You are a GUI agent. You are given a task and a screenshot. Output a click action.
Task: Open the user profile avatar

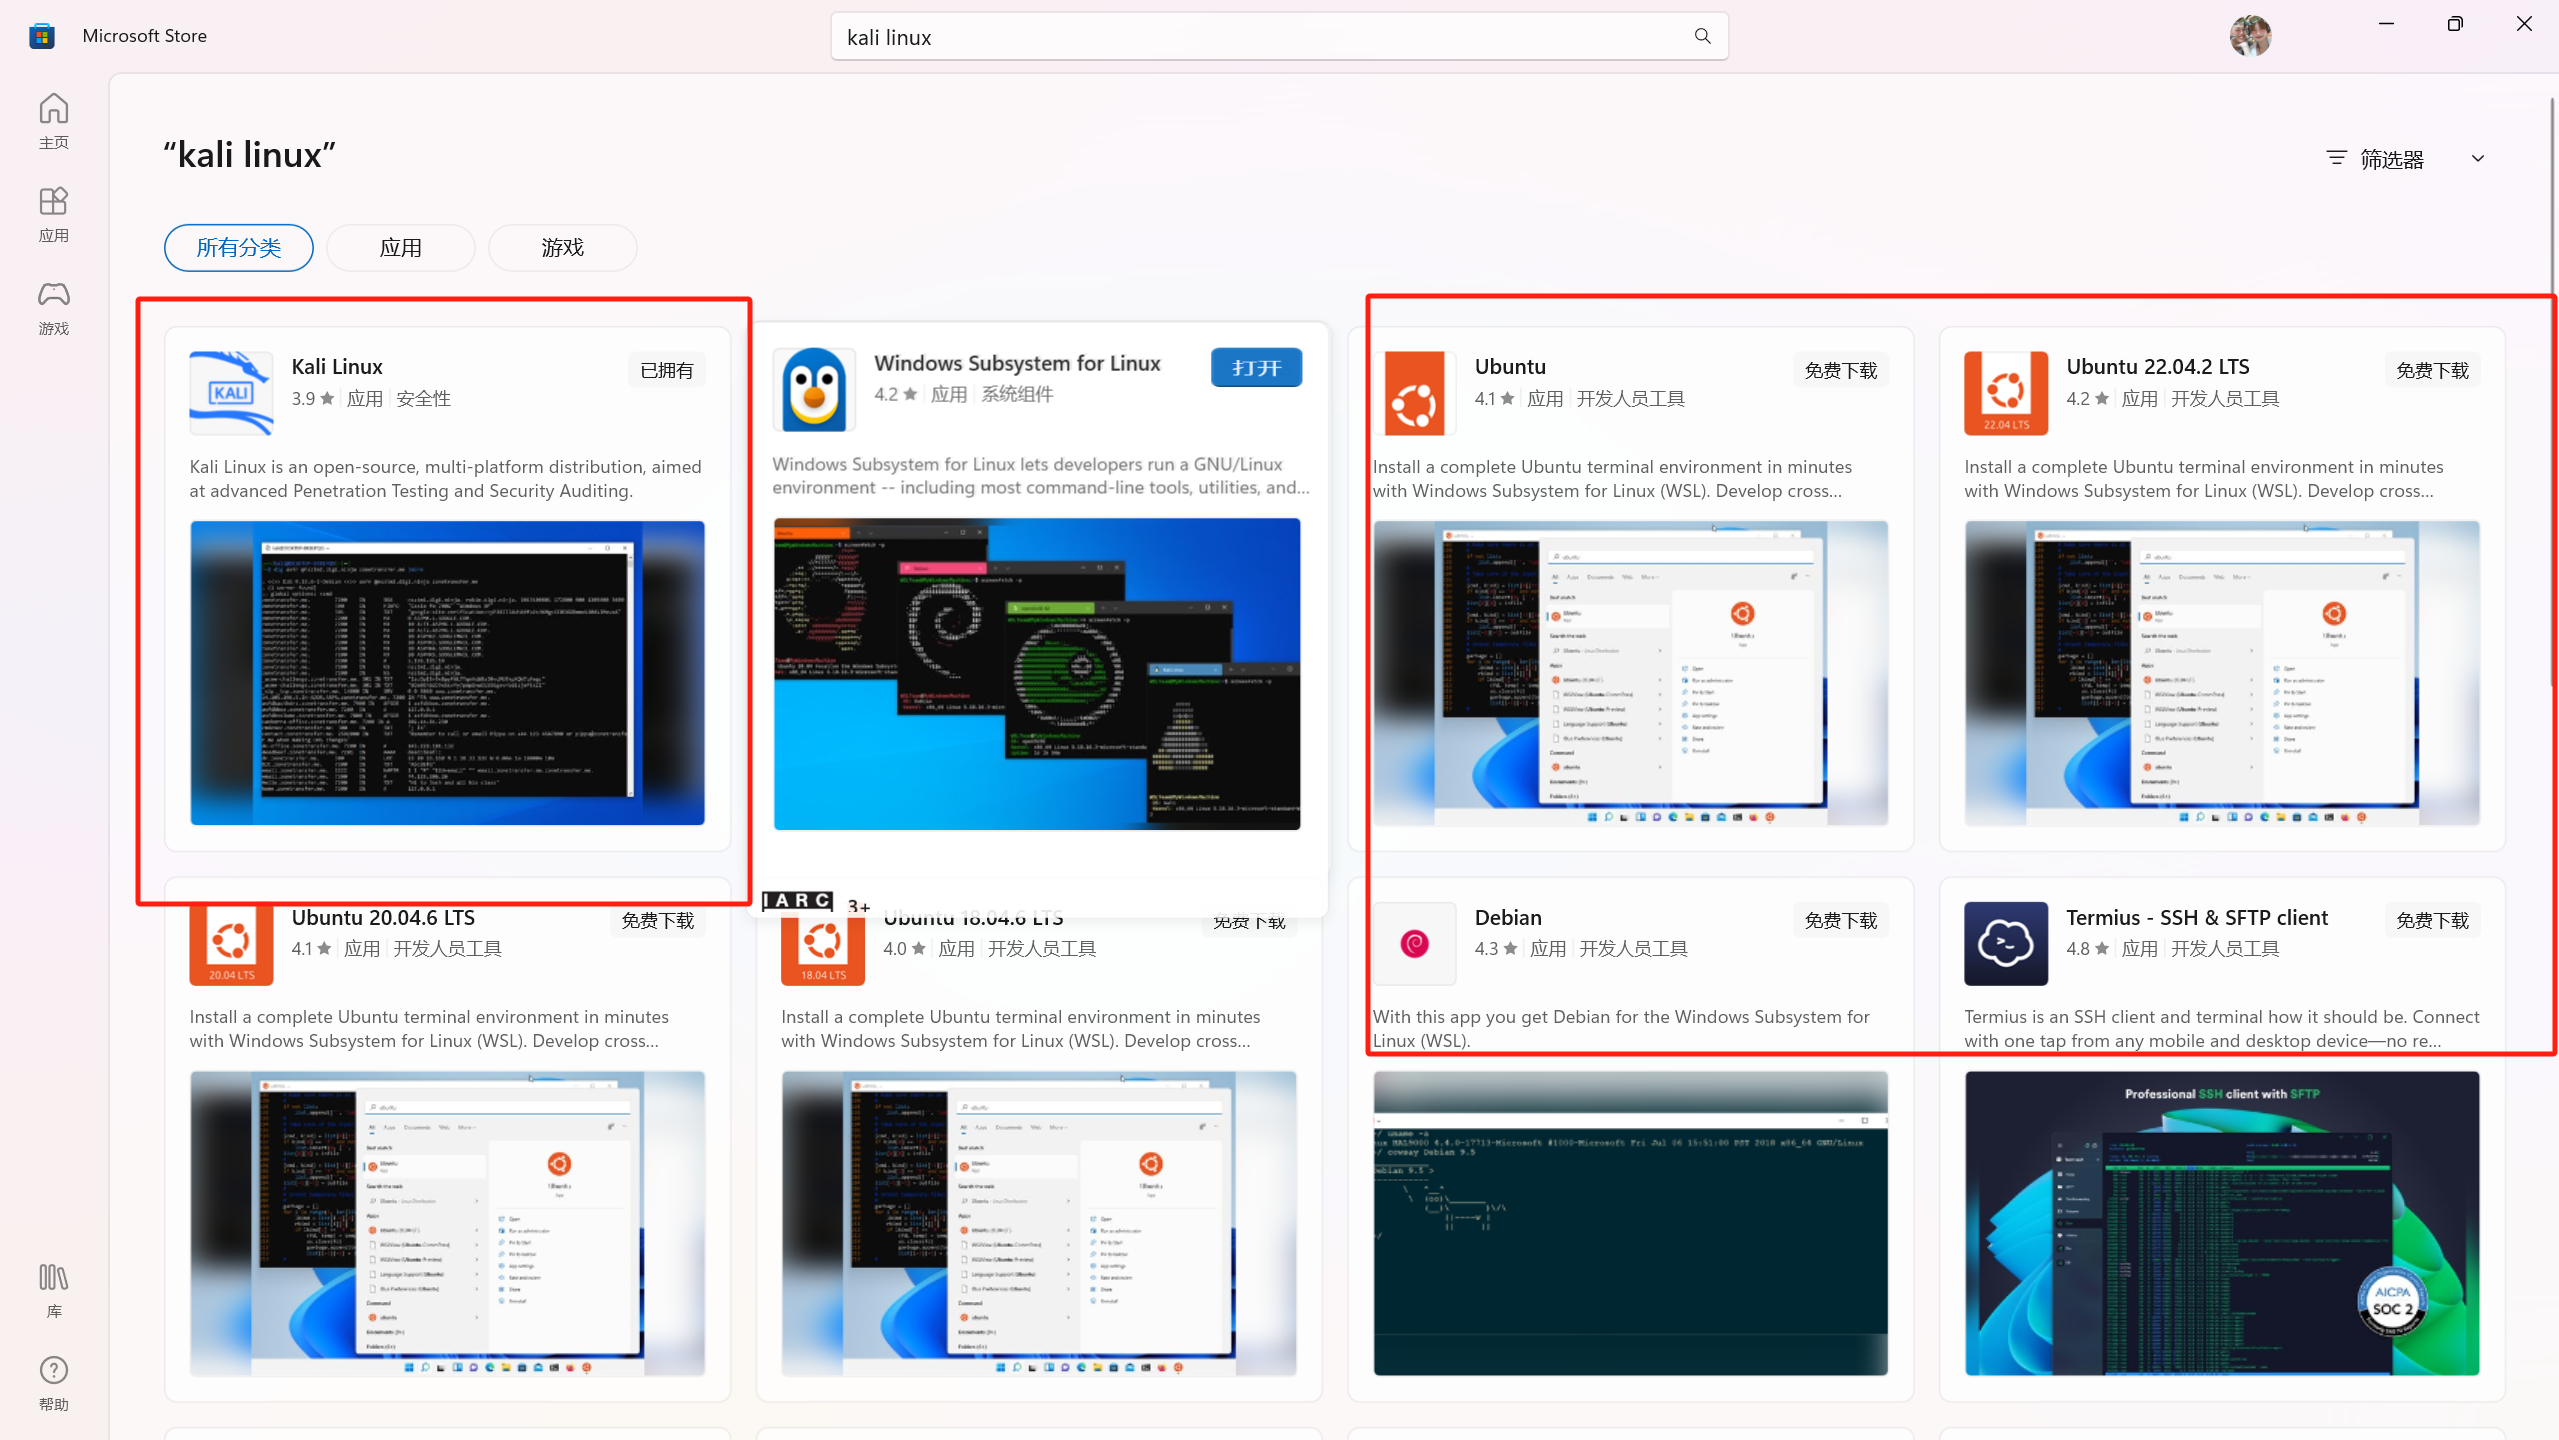pyautogui.click(x=2249, y=36)
